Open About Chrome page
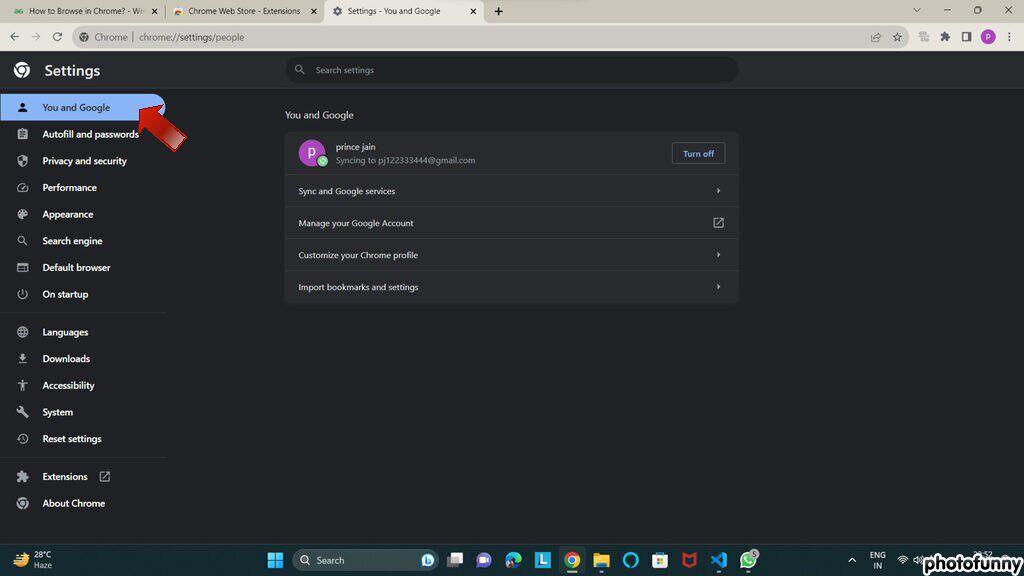The width and height of the screenshot is (1024, 576). click(82, 504)
